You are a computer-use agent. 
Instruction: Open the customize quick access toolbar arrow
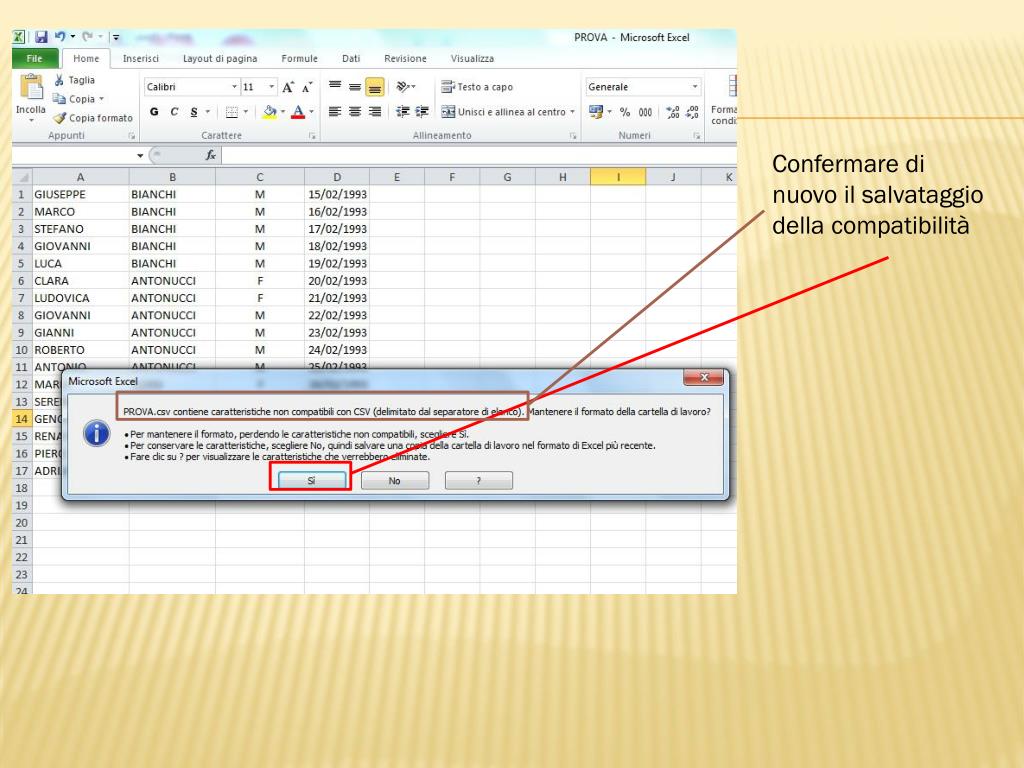116,37
